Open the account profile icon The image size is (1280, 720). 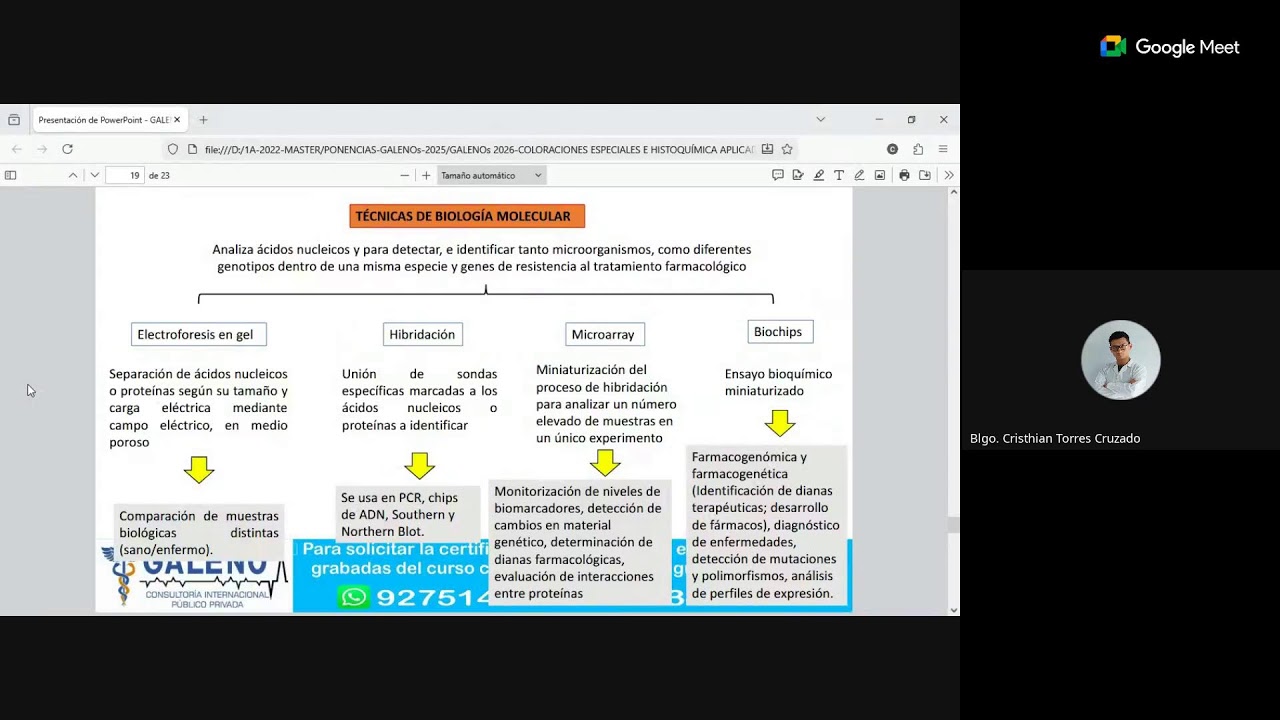pos(893,149)
